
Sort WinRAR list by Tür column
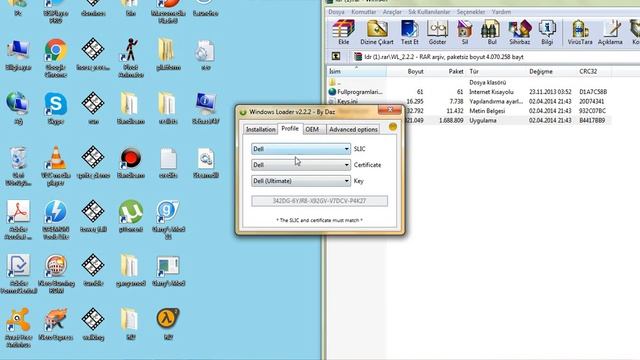pyautogui.click(x=496, y=71)
